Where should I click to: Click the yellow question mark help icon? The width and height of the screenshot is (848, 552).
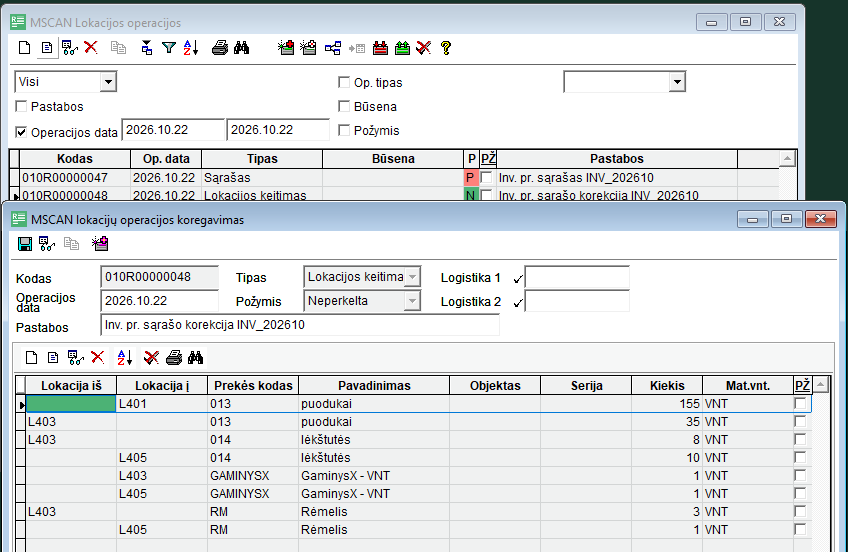[446, 48]
